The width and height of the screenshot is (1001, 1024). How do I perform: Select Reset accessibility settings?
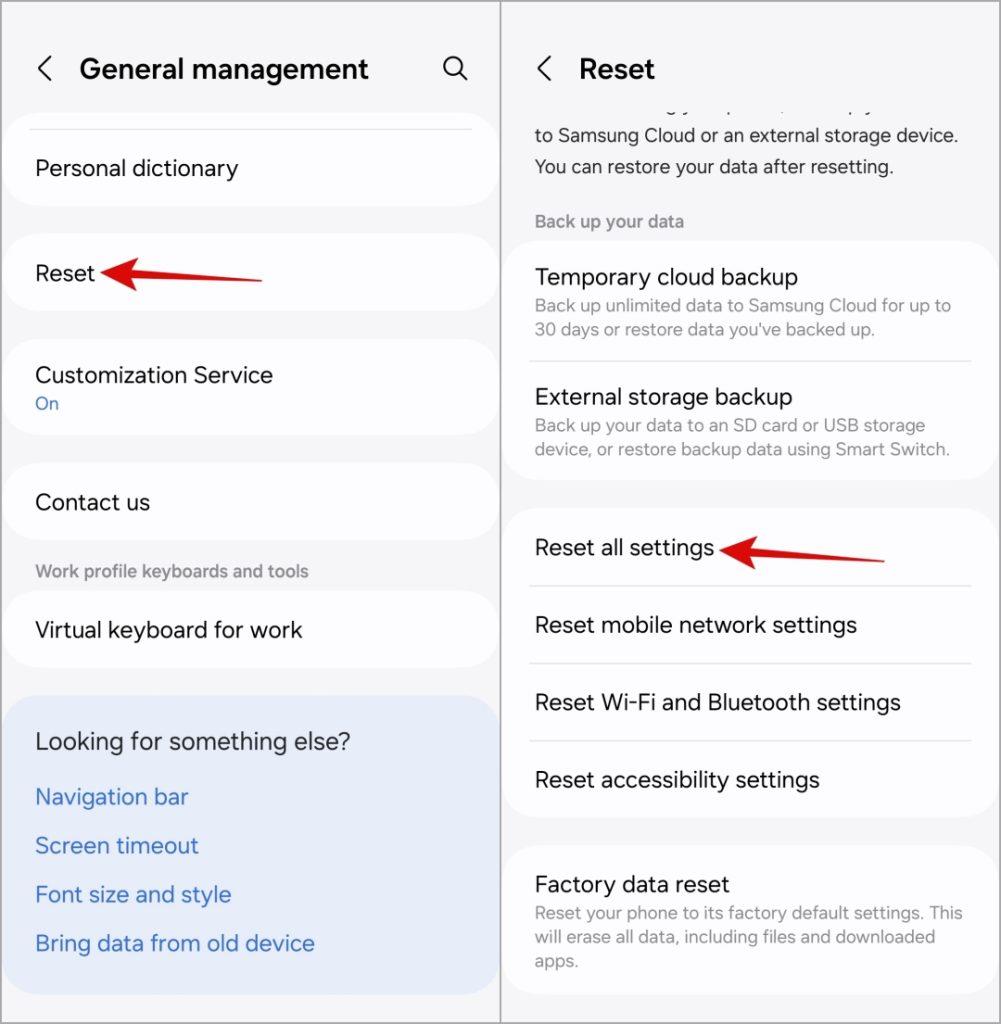(750, 780)
